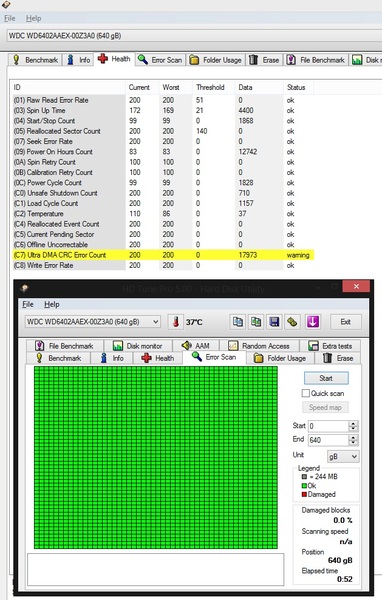The image size is (382, 600).
Task: Click the Exit button
Action: [346, 322]
